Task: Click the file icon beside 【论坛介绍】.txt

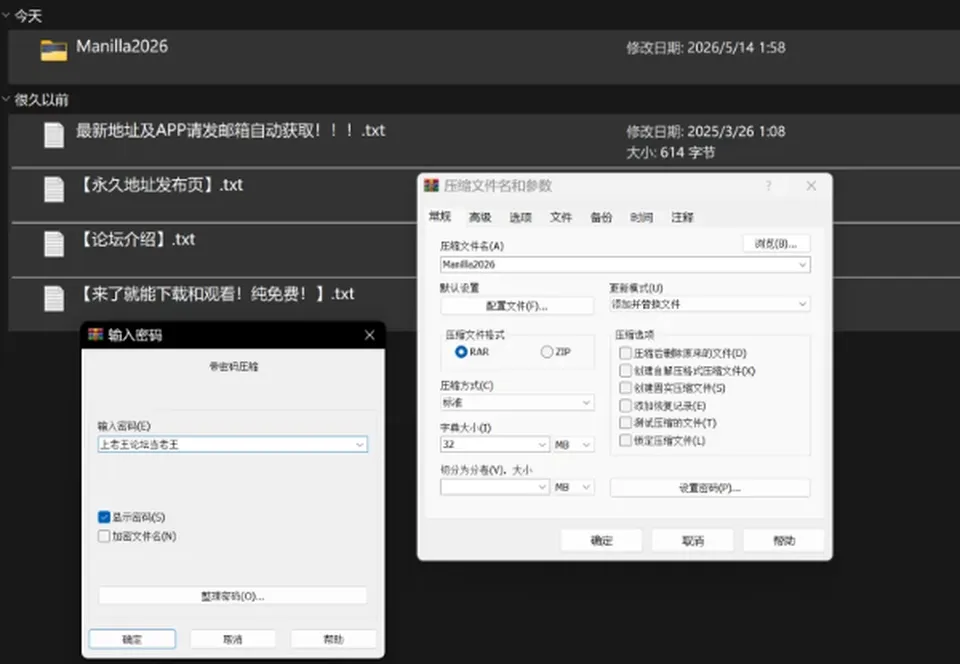Action: click(x=54, y=244)
